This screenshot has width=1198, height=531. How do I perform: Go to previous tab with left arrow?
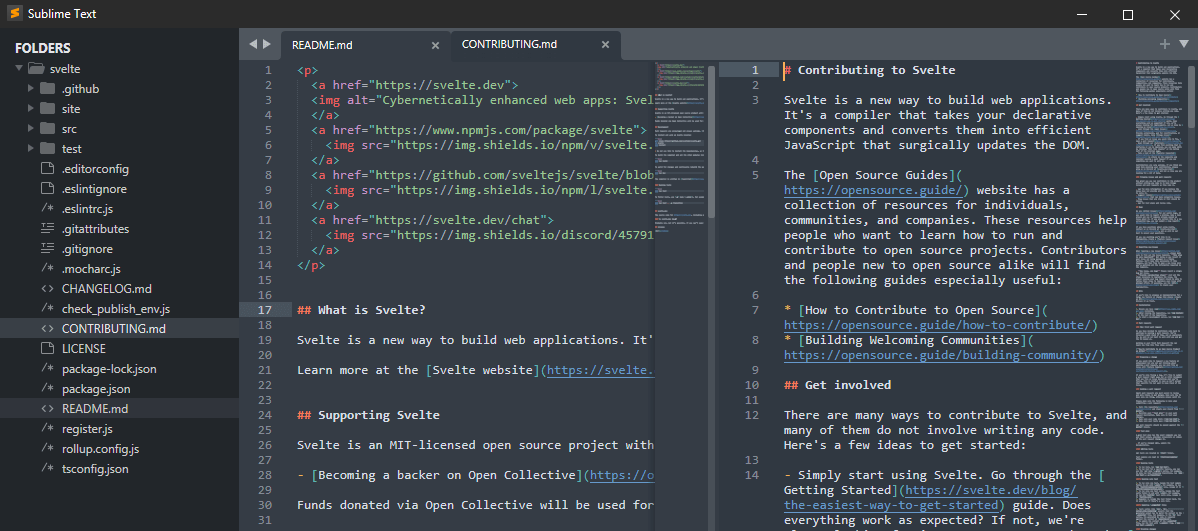pyautogui.click(x=253, y=44)
